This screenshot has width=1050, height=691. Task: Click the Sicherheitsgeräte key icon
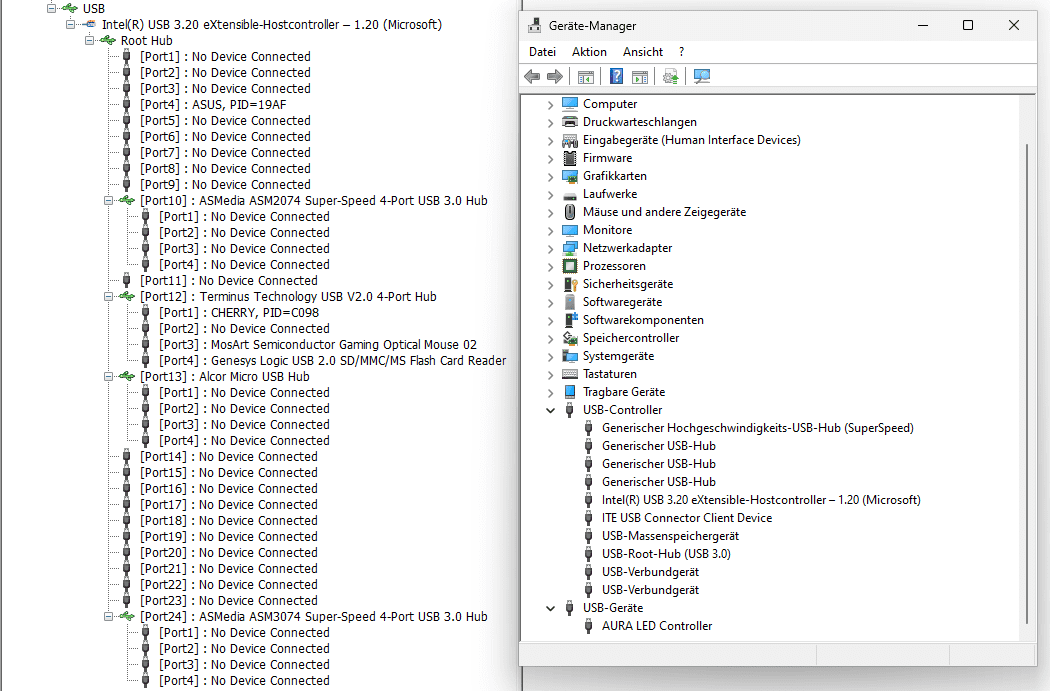tap(570, 284)
